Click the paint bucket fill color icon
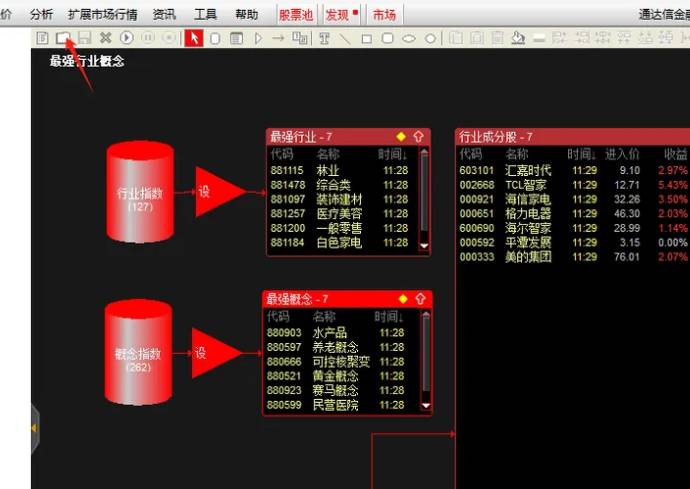The width and height of the screenshot is (690, 489). pyautogui.click(x=518, y=38)
